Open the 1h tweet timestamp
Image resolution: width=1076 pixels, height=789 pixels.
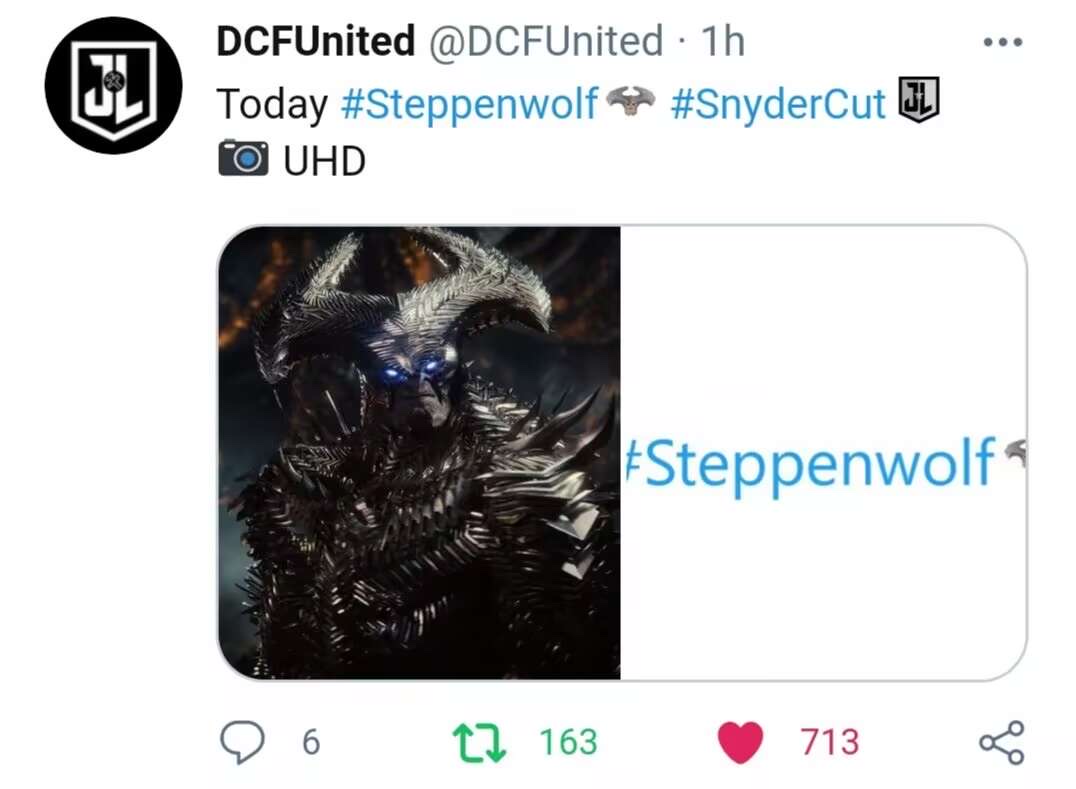pos(723,41)
